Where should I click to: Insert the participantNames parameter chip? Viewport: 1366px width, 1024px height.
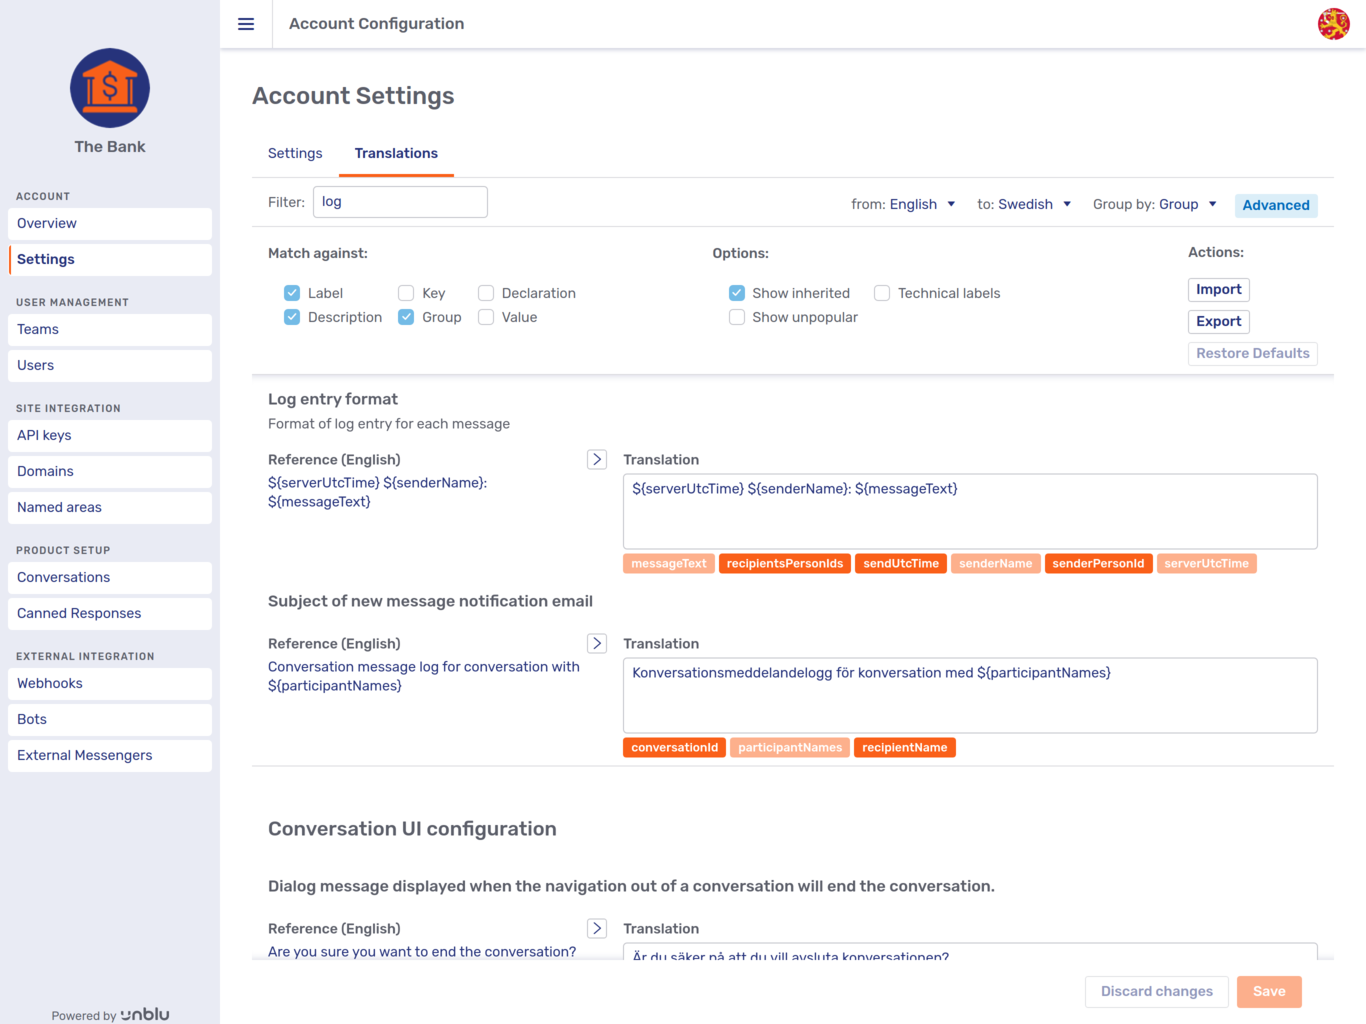pyautogui.click(x=789, y=747)
